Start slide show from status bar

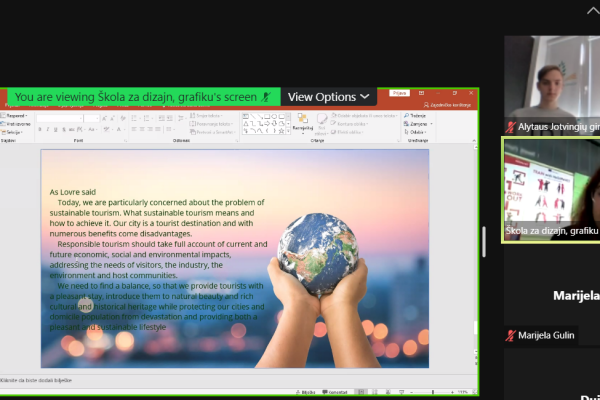click(x=401, y=392)
